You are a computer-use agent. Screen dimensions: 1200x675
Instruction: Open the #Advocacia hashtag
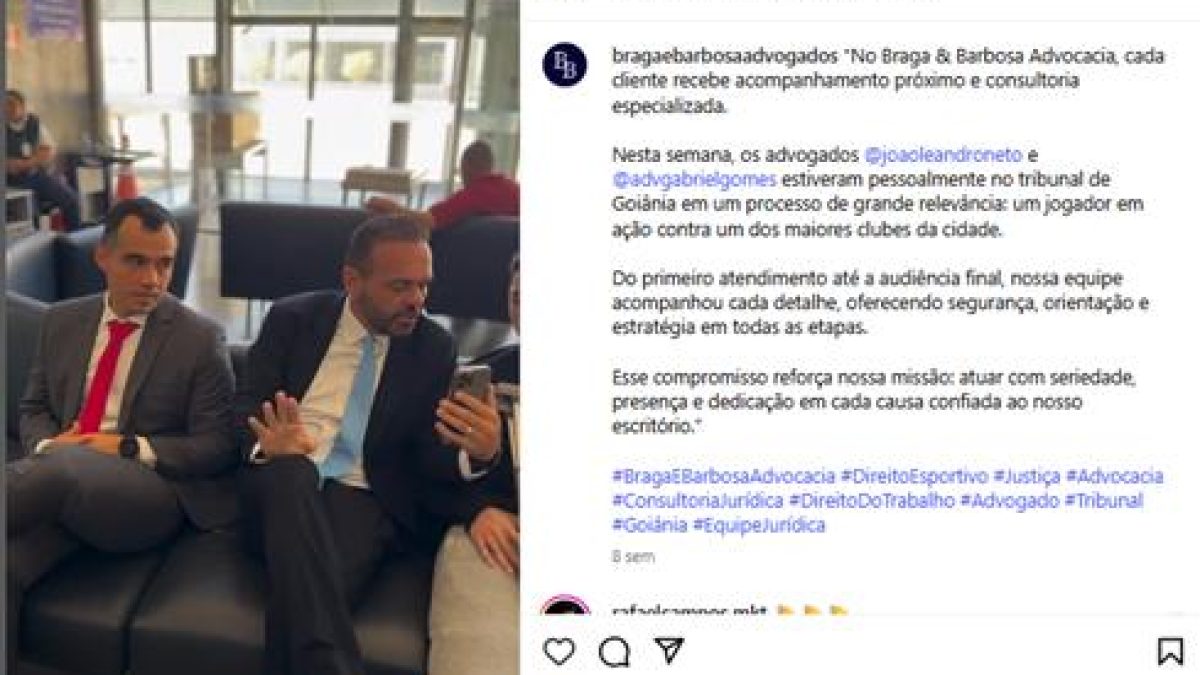click(1114, 476)
